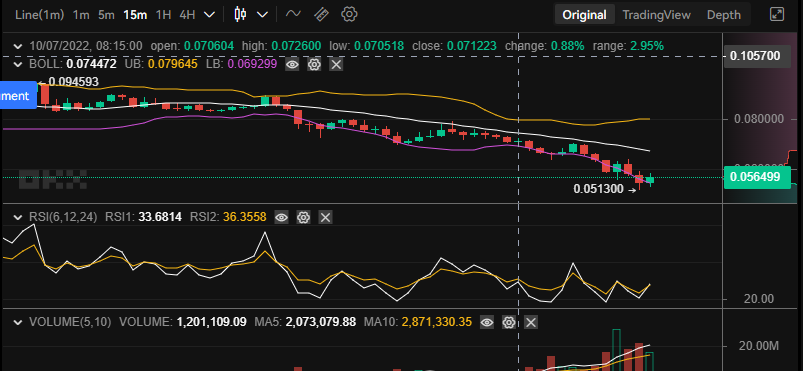Screen dimensions: 803x371
Task: Expand chart type dropdown arrow
Action: click(263, 15)
